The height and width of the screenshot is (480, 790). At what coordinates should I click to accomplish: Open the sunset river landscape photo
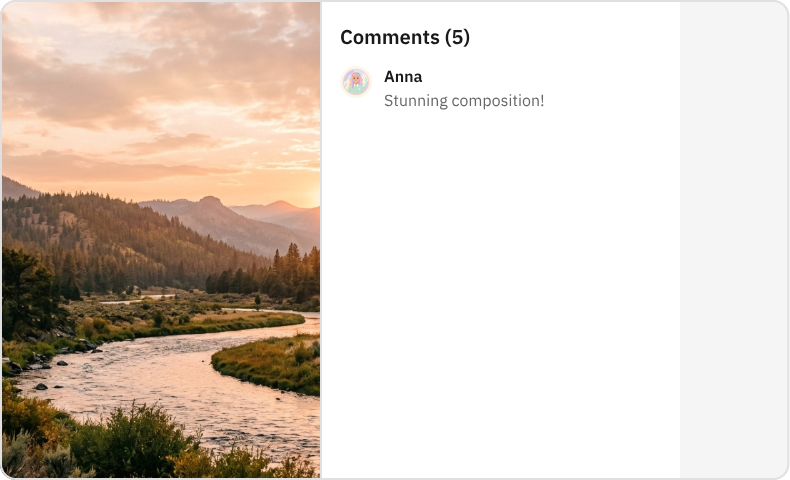[x=161, y=240]
